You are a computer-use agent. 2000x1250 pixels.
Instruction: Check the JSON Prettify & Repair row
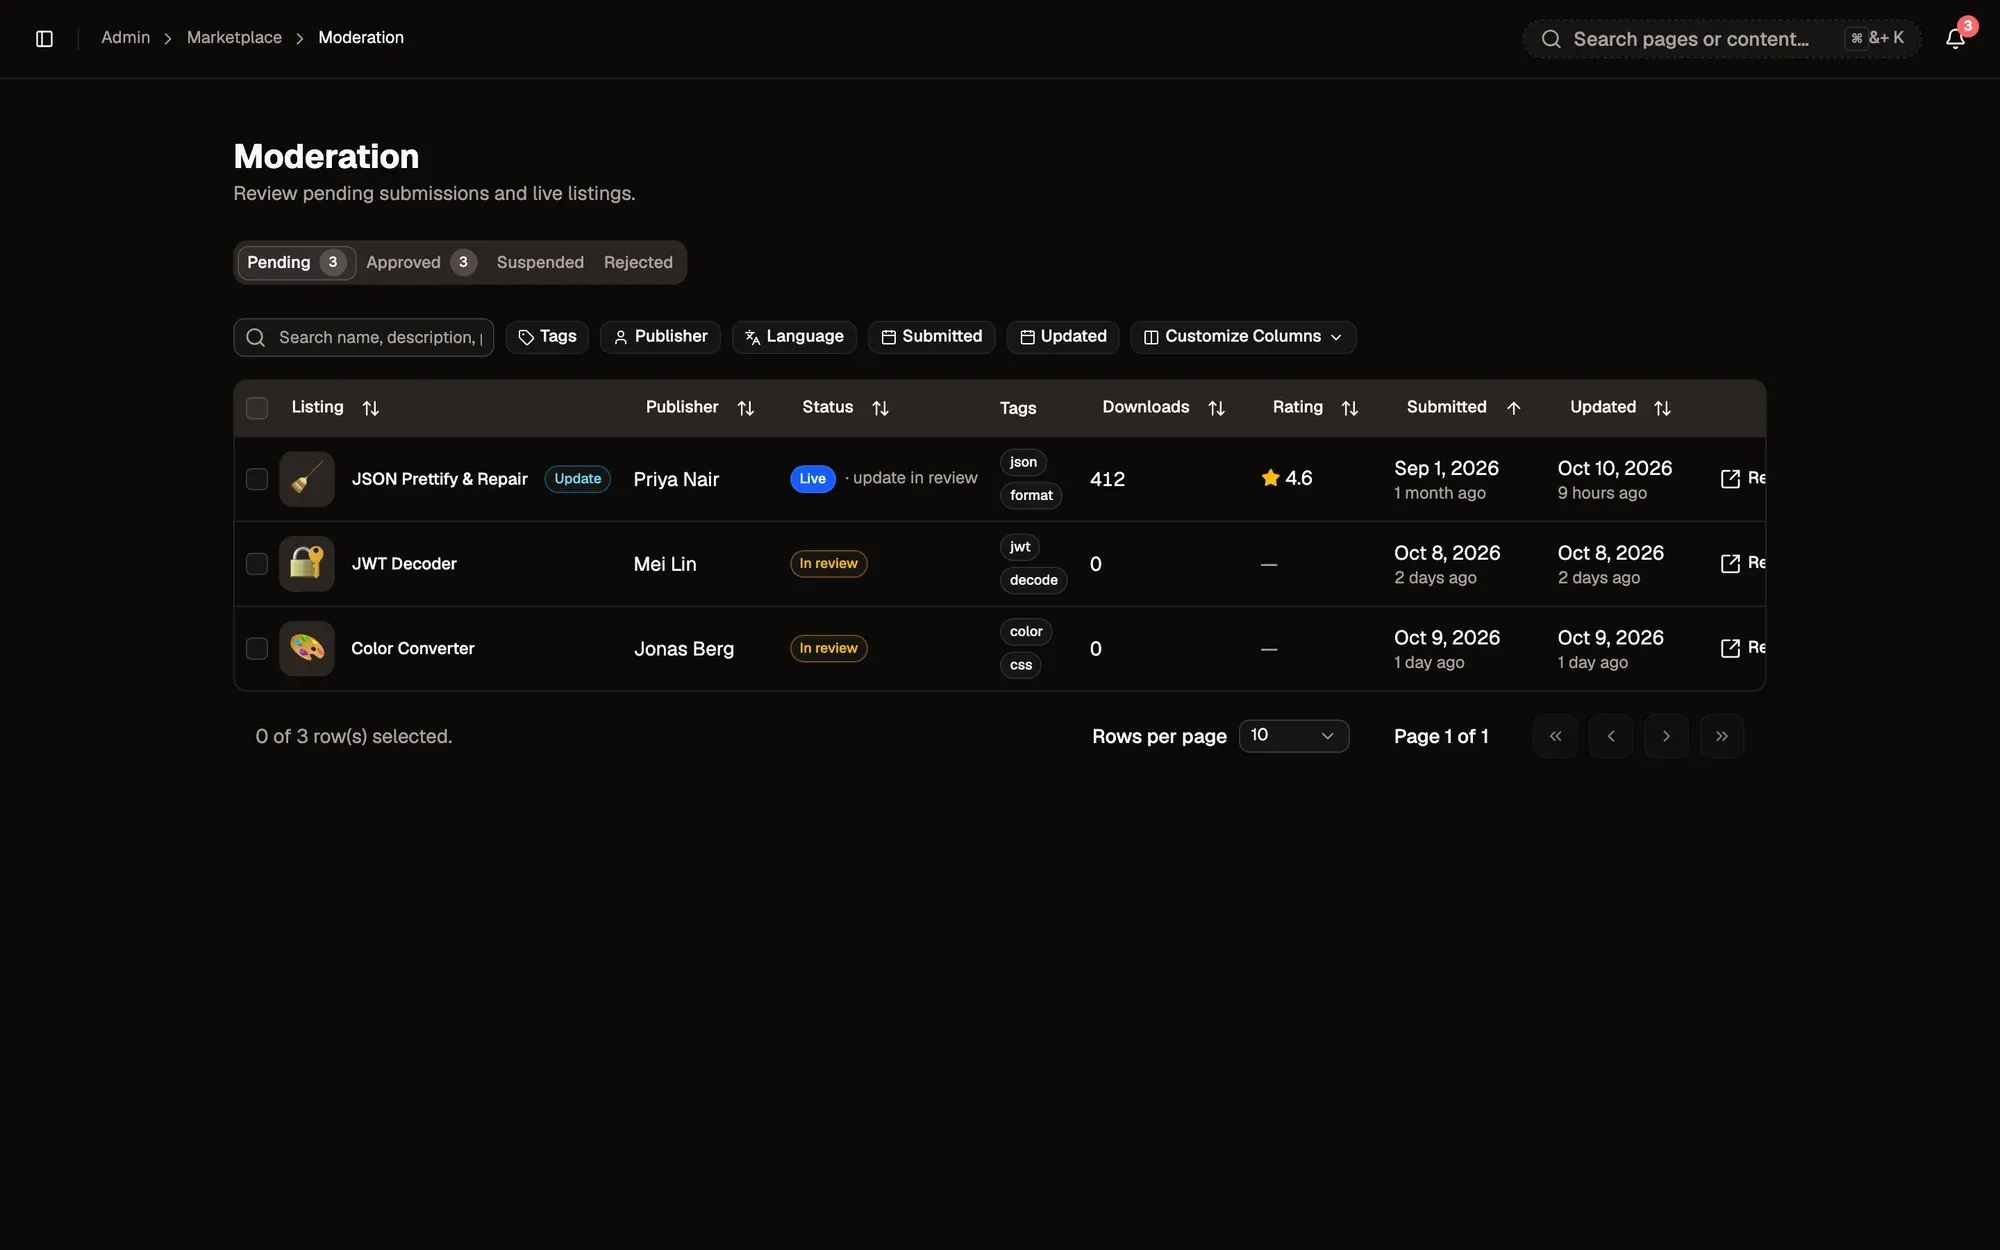click(x=257, y=479)
